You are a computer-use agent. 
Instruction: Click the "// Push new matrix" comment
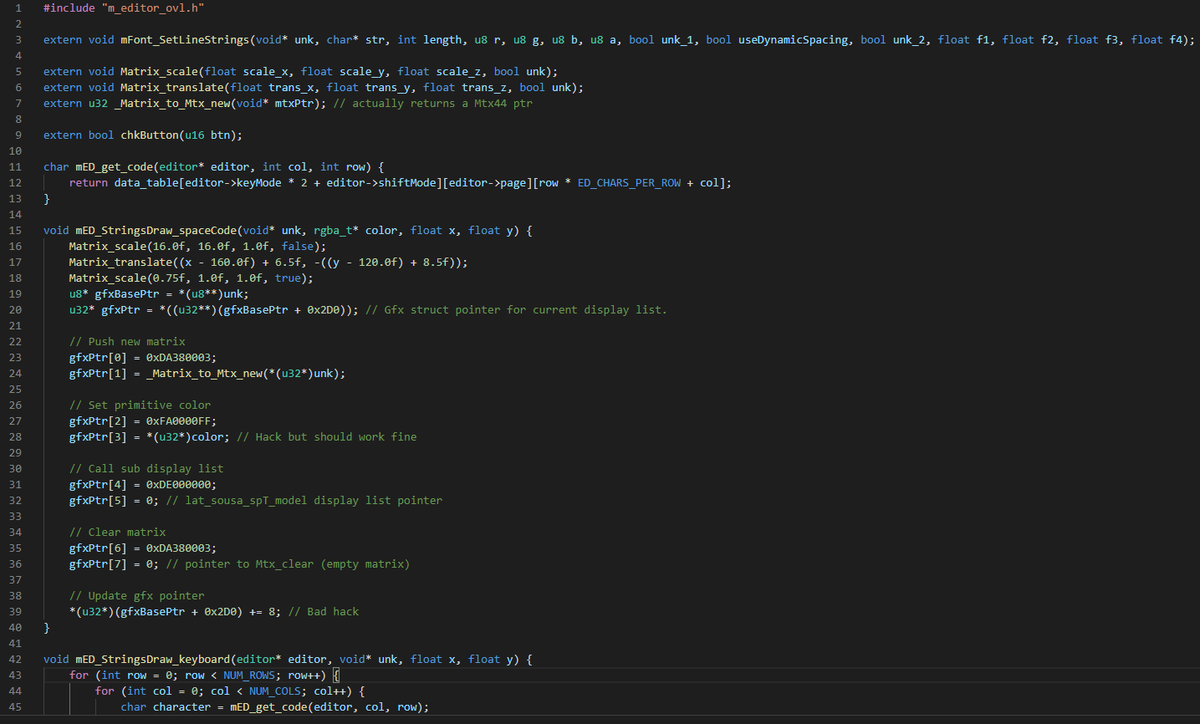[126, 342]
